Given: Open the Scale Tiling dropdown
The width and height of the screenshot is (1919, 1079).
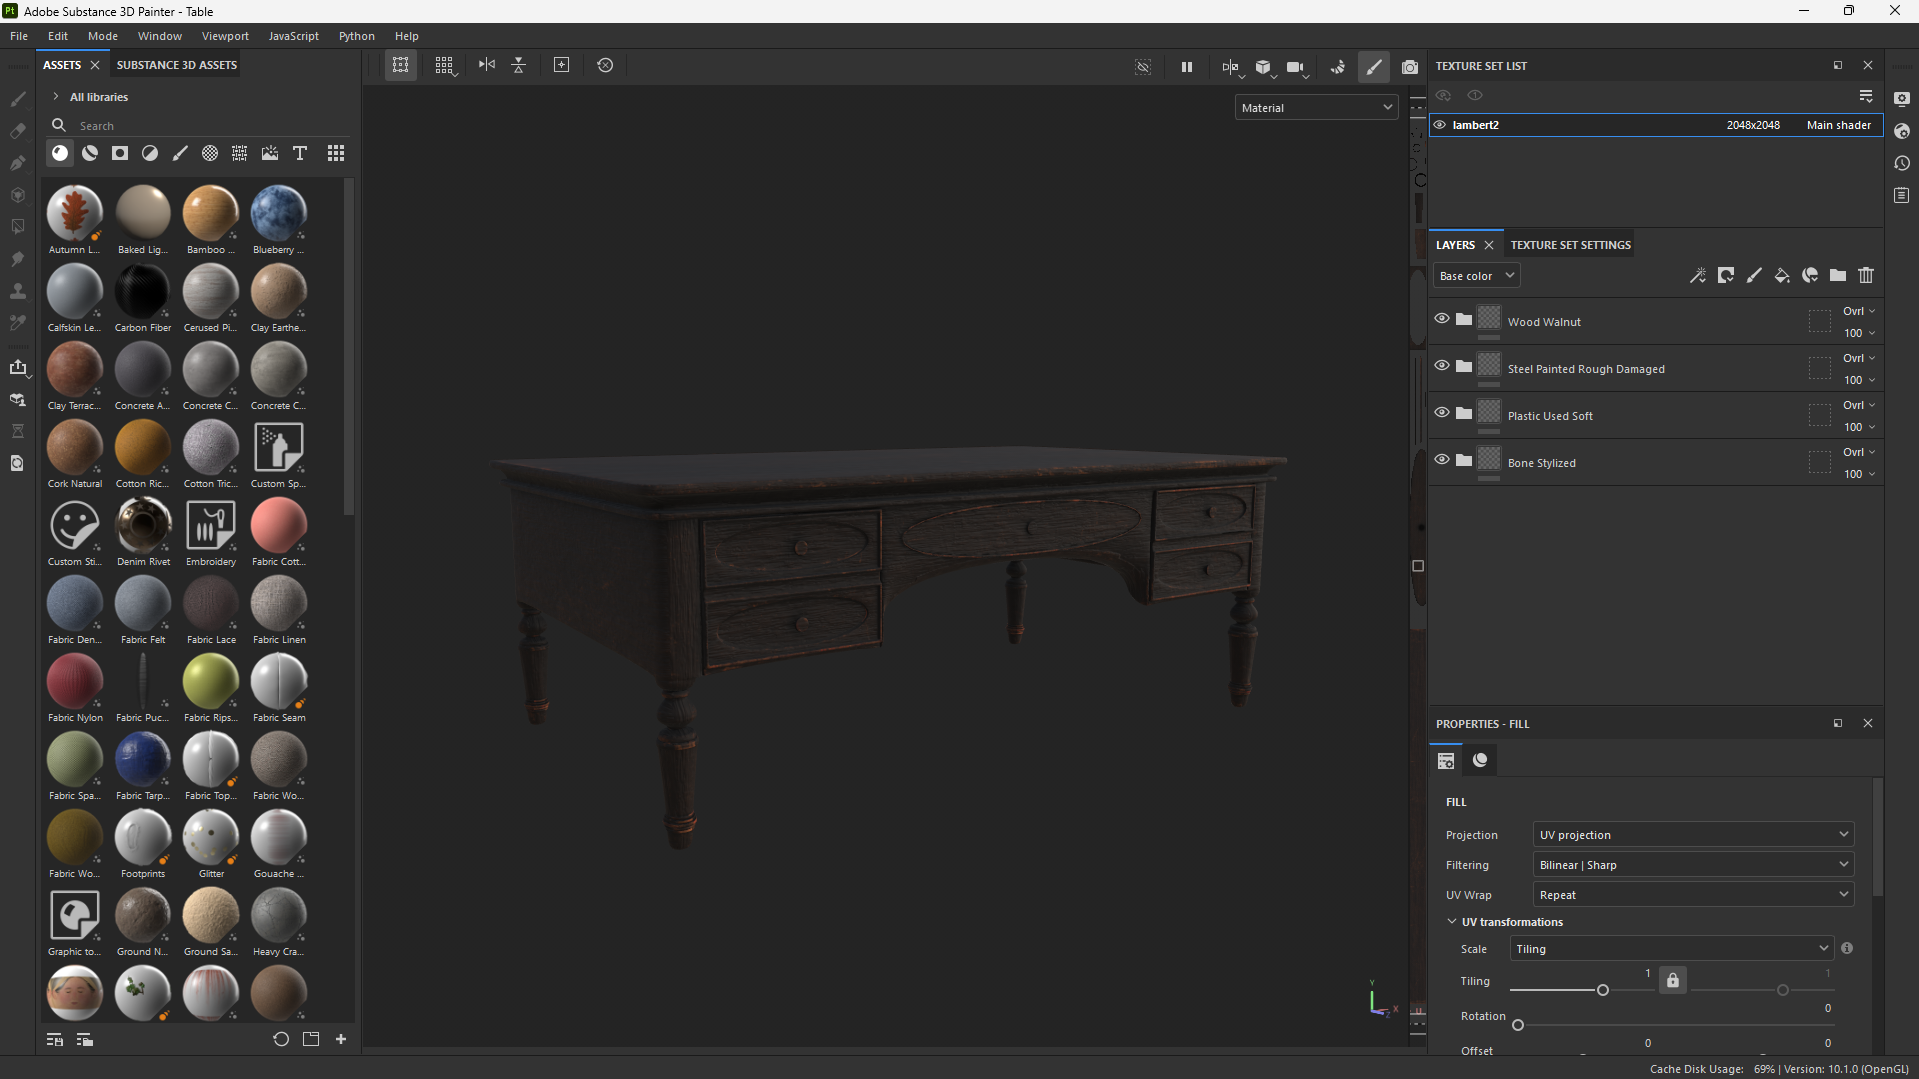Looking at the screenshot, I should (x=1672, y=949).
